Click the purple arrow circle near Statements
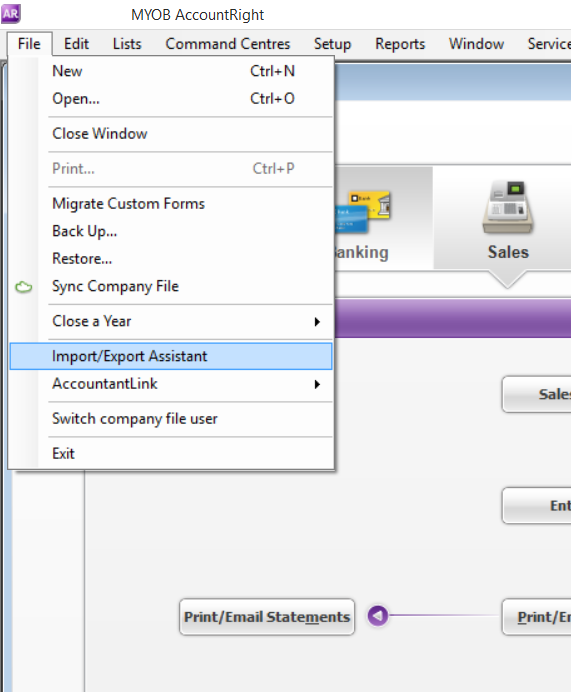The height and width of the screenshot is (692, 573). (377, 615)
